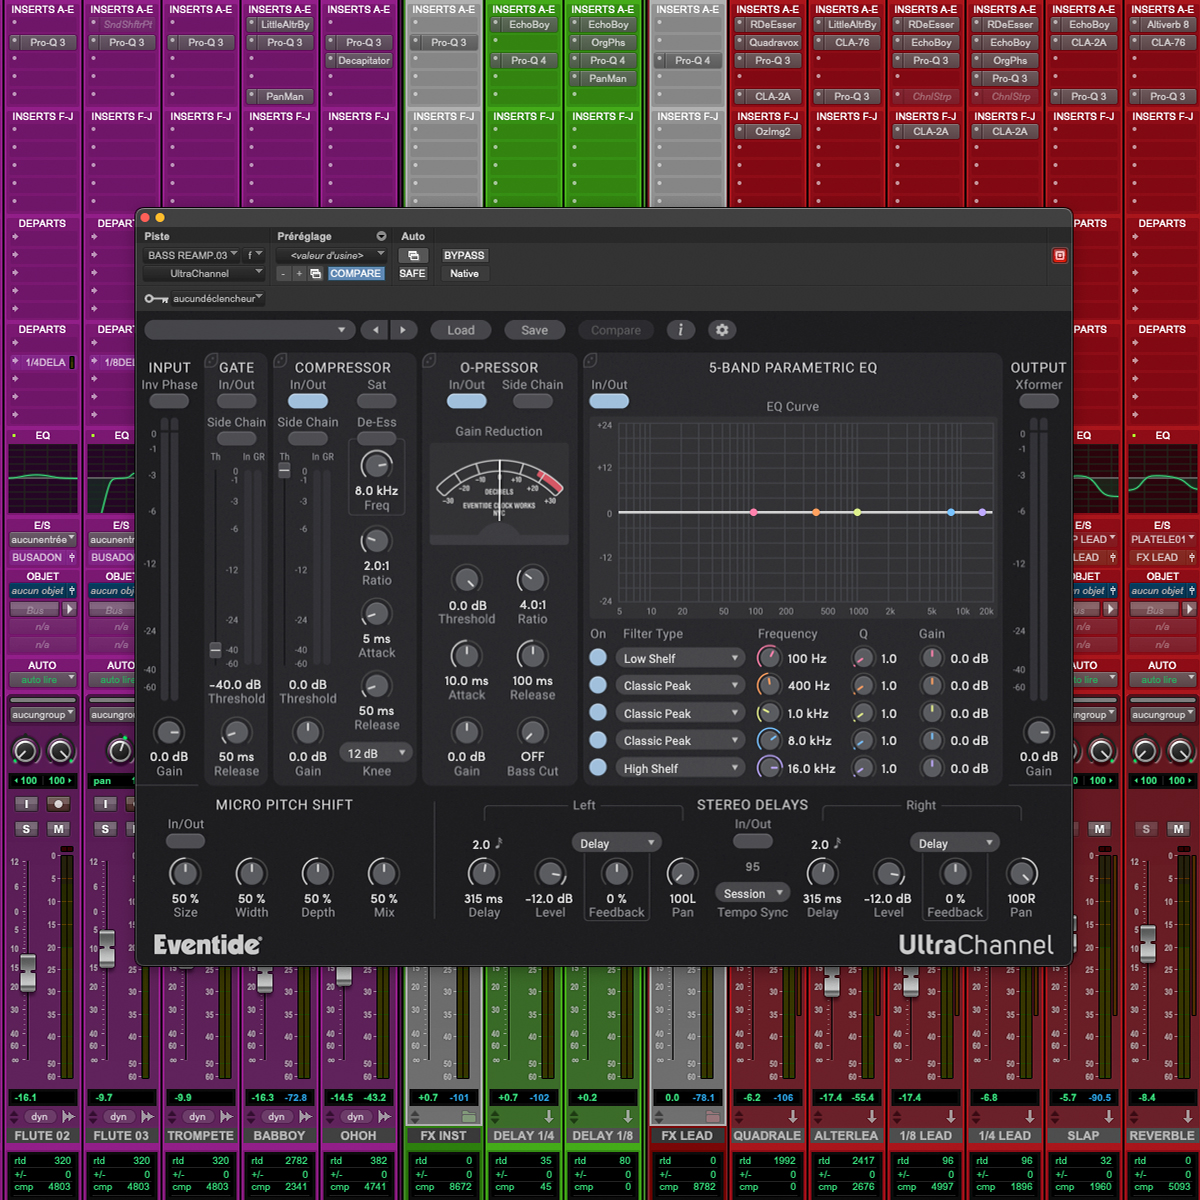The height and width of the screenshot is (1200, 1200).
Task: Open the Low Shelf filter type dropdown
Action: (680, 658)
